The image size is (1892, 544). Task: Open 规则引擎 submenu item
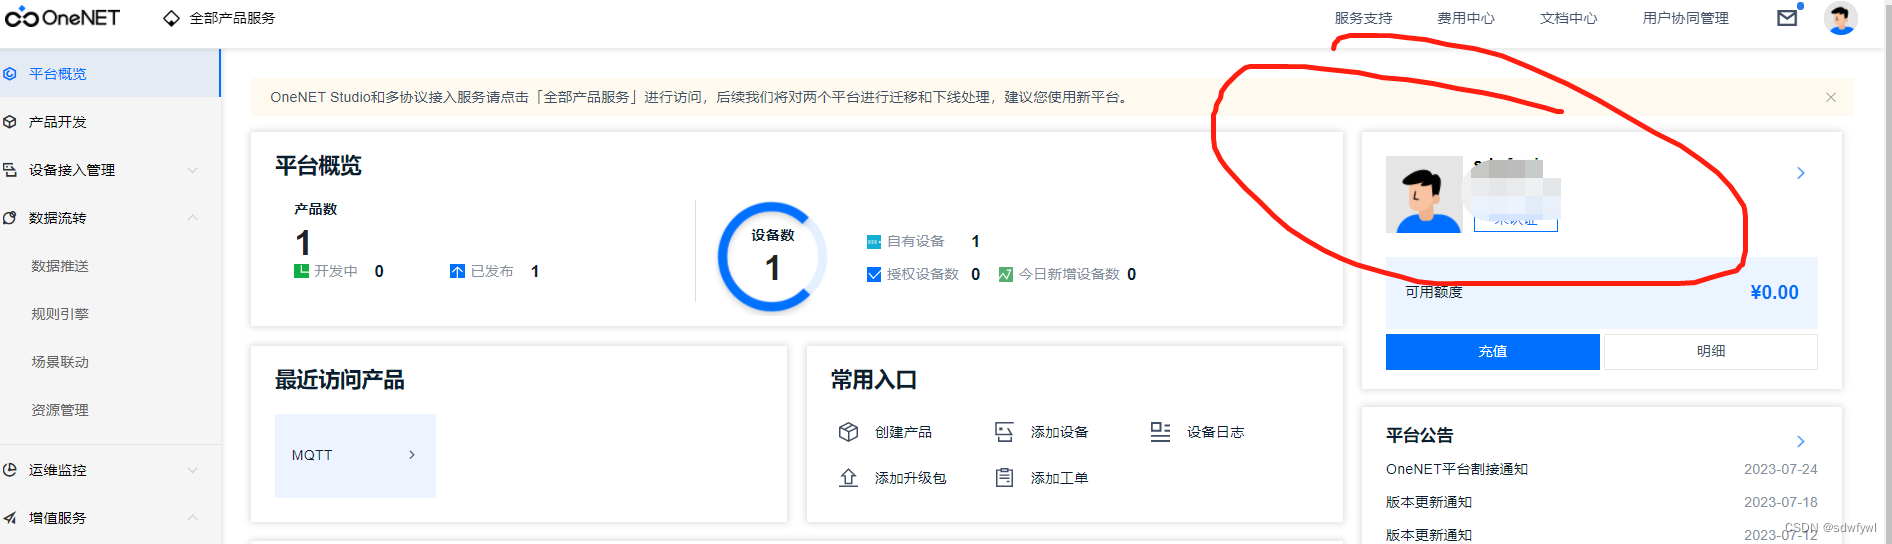60,314
